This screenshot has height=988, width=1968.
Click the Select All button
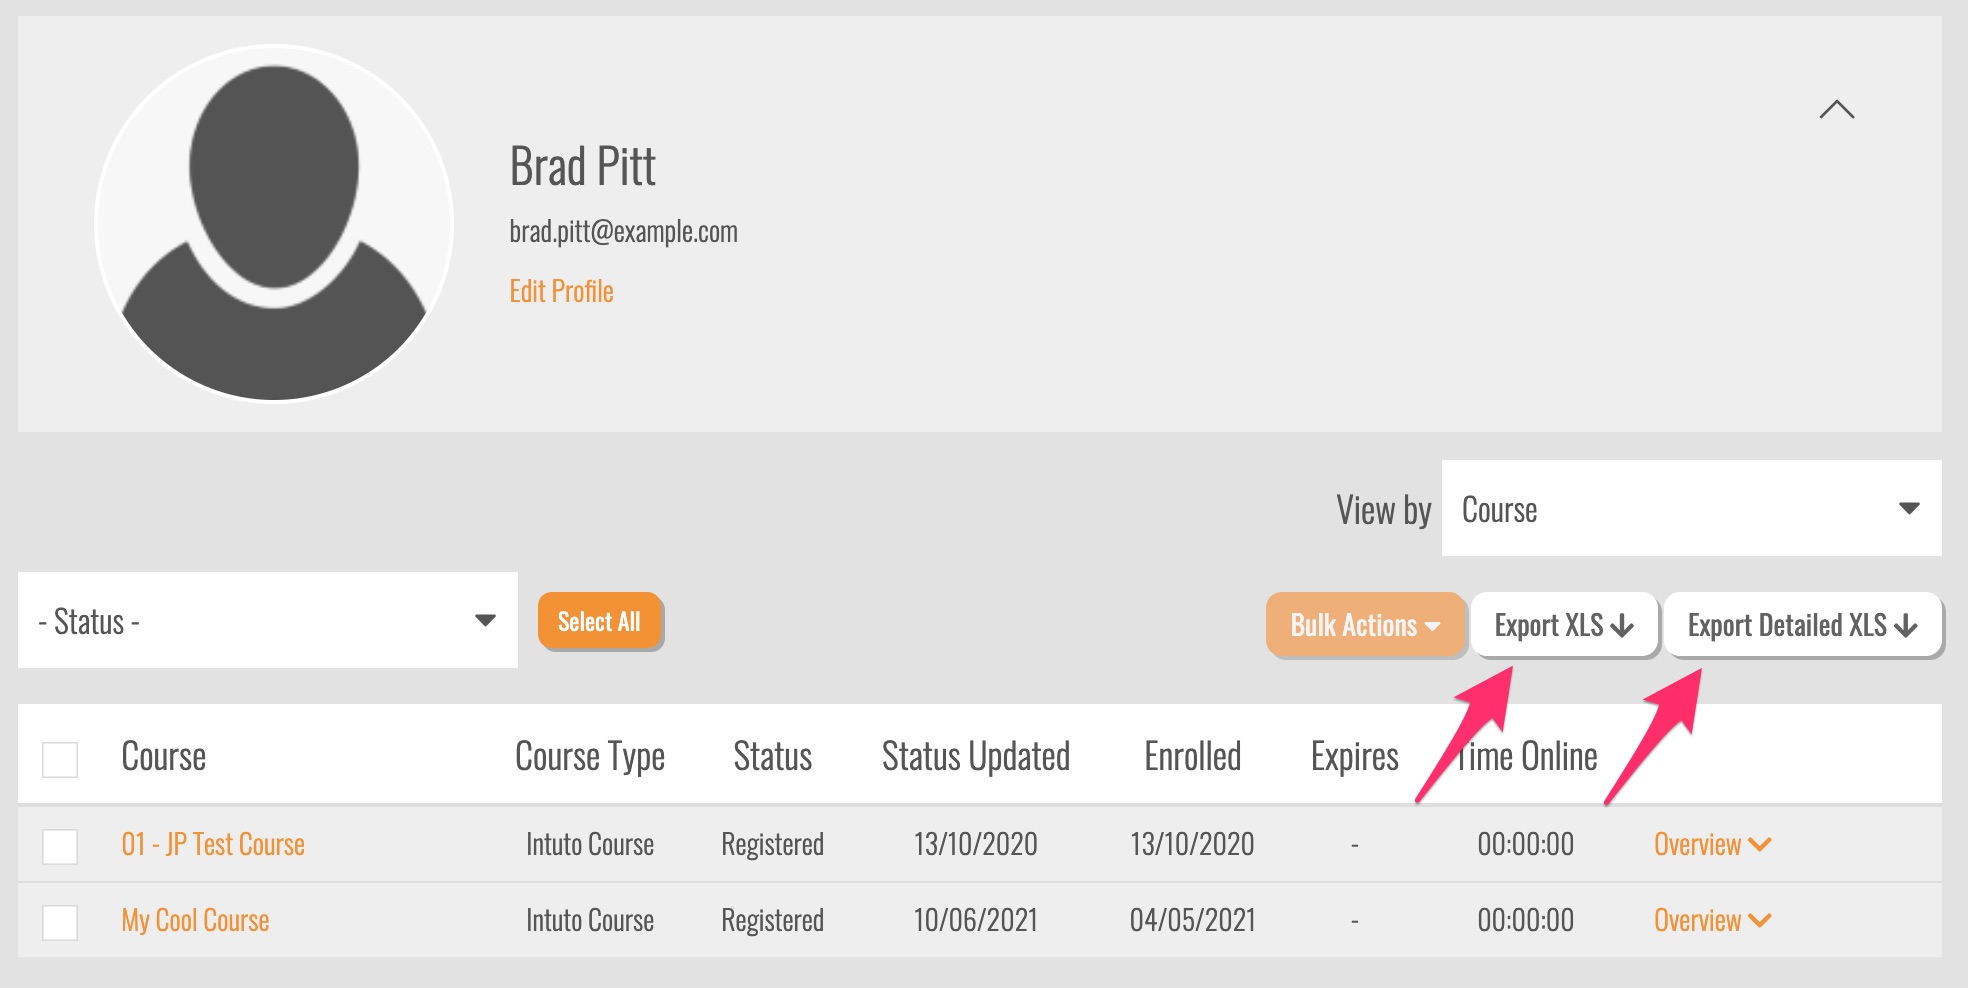[x=599, y=622]
